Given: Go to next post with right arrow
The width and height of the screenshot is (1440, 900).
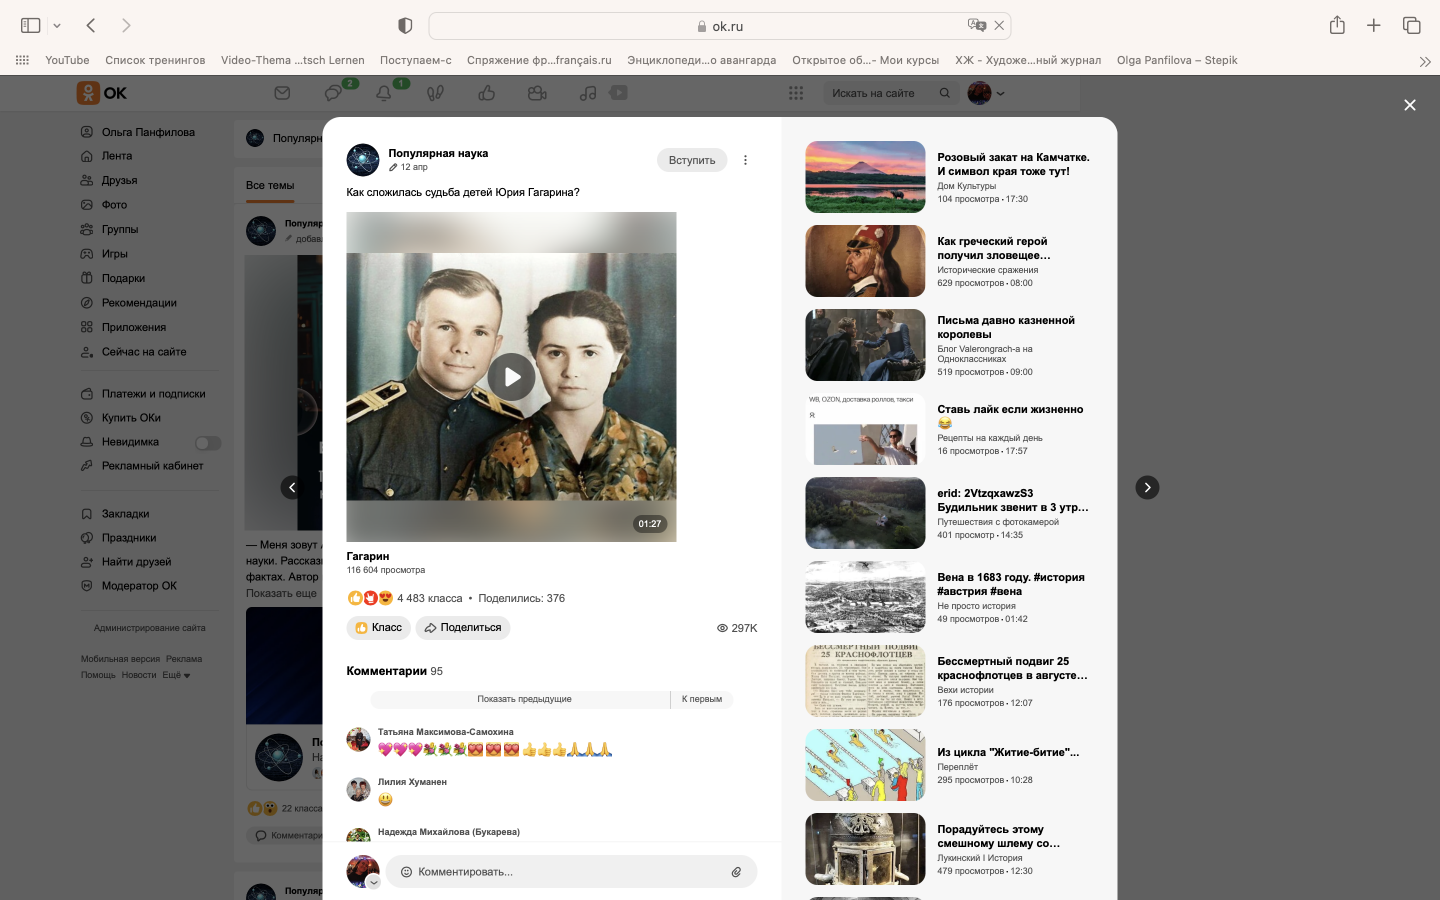Looking at the screenshot, I should 1147,487.
